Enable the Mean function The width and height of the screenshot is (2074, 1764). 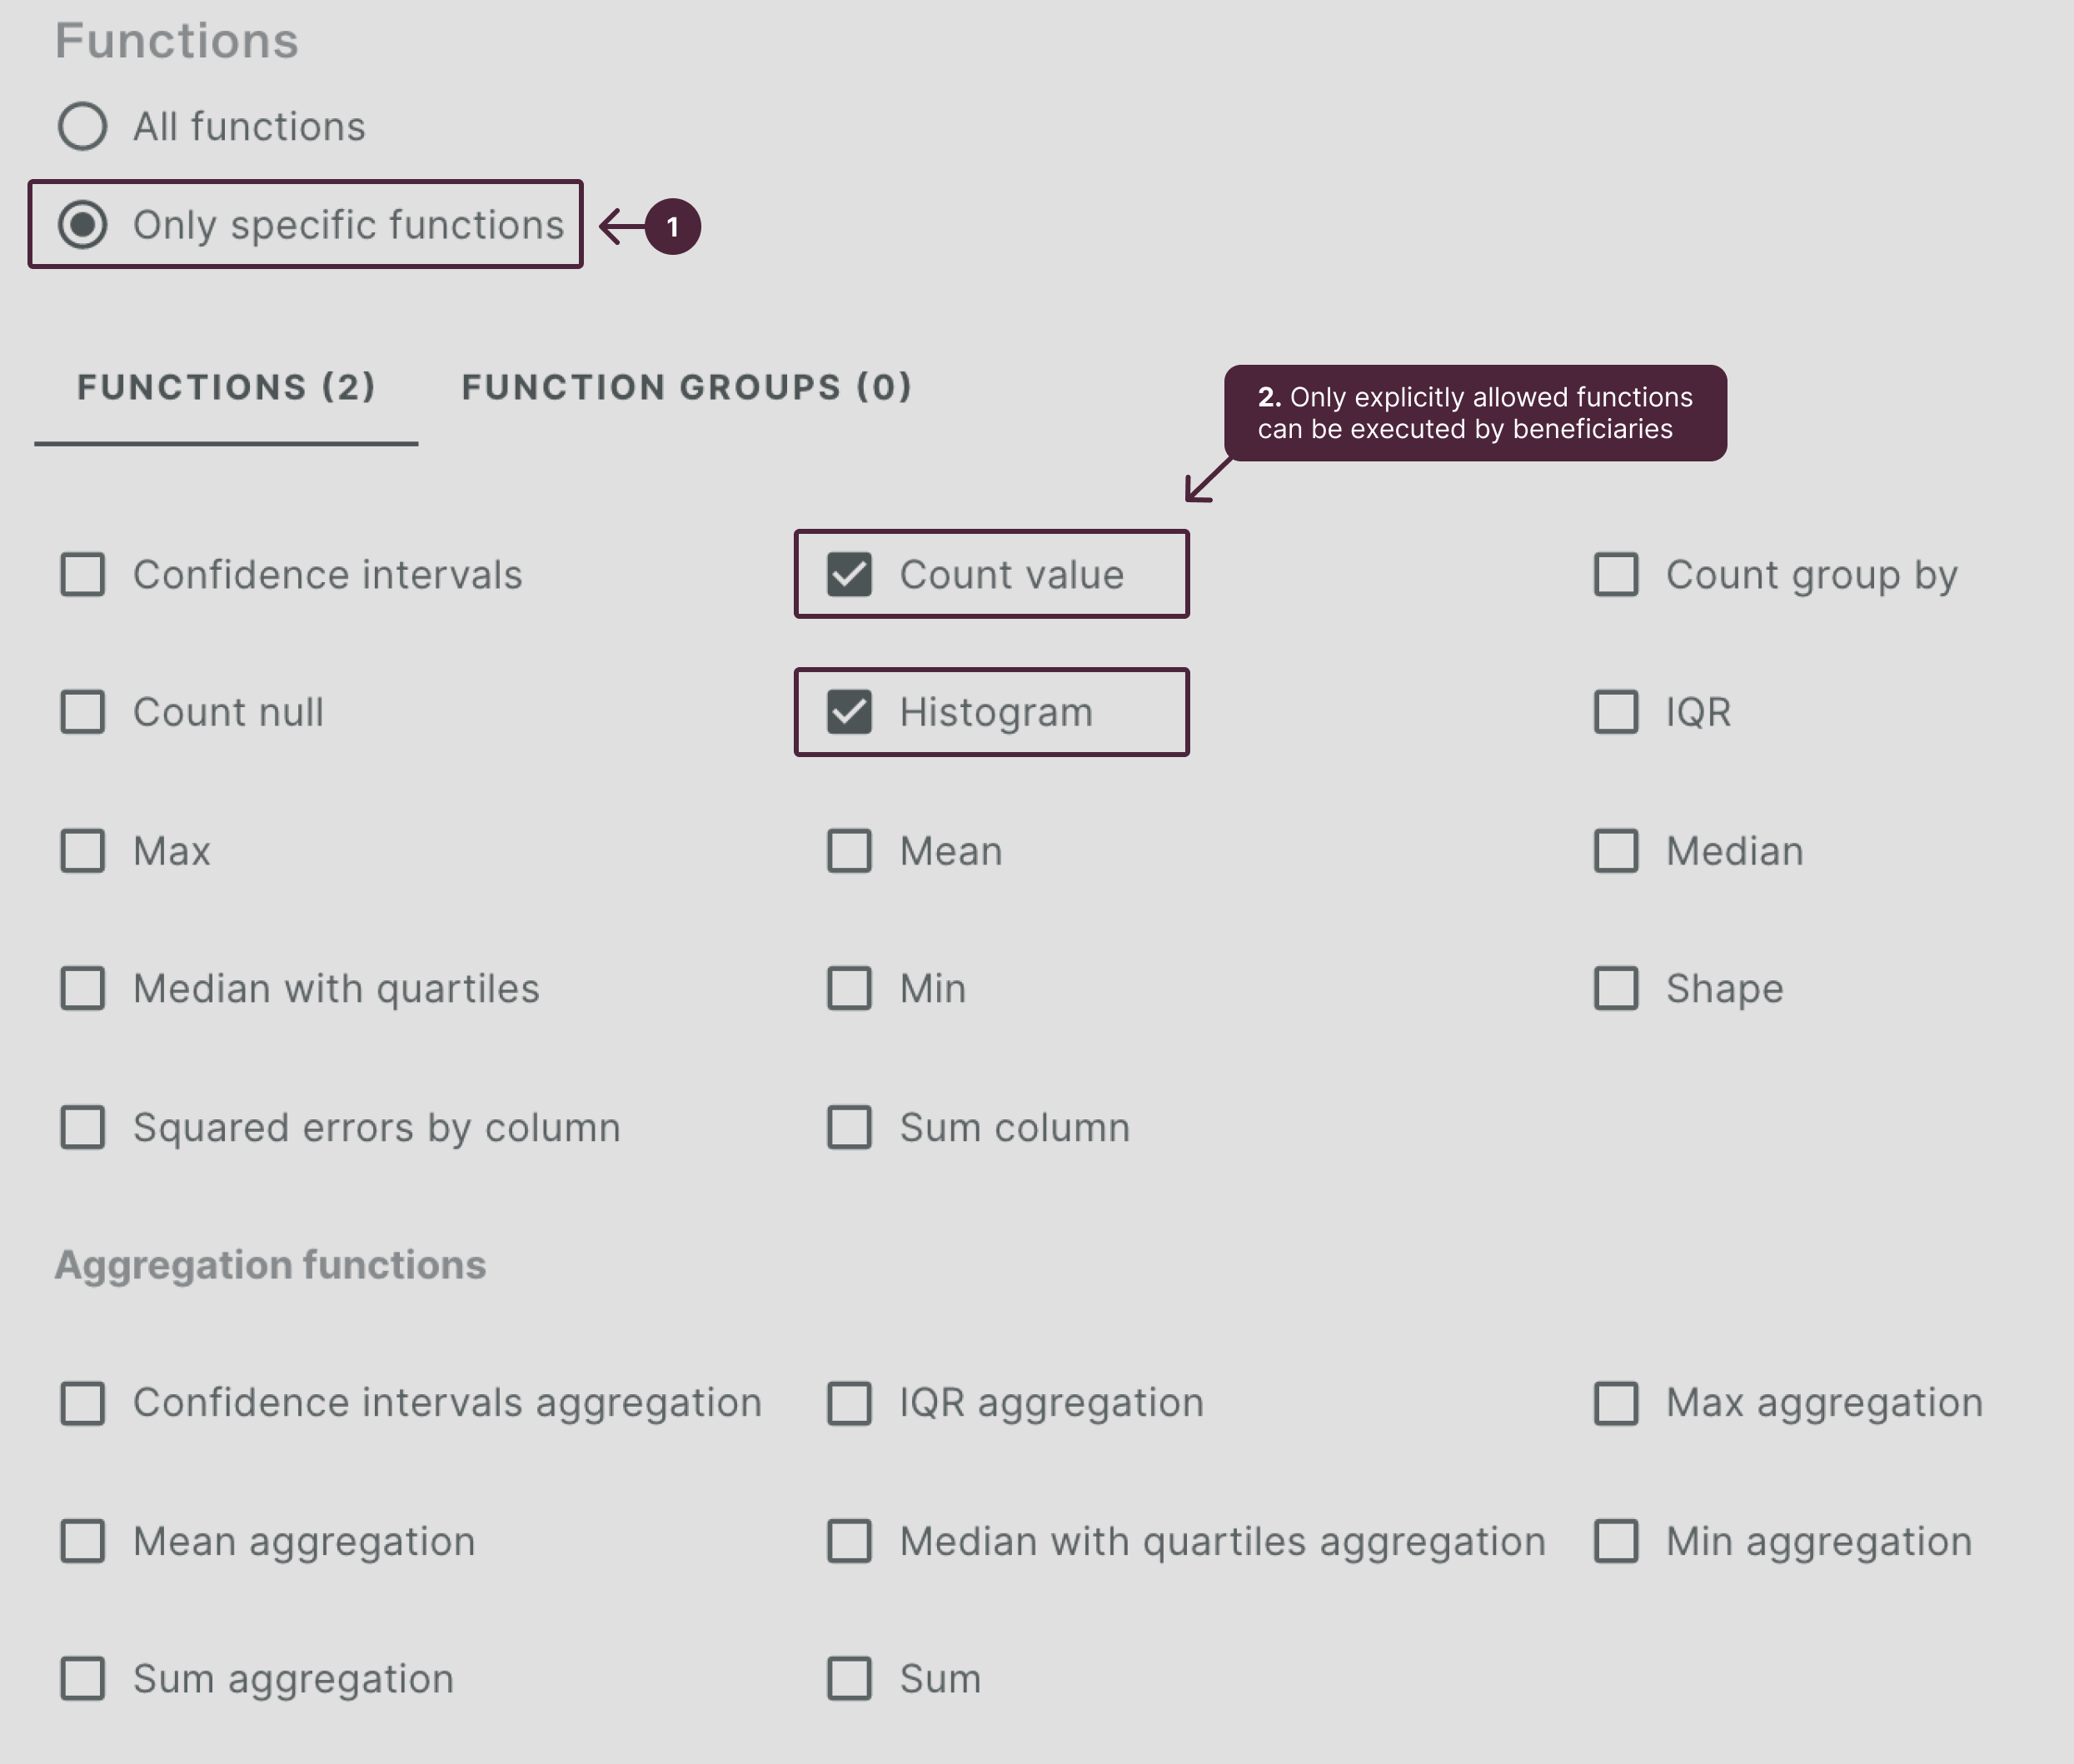(851, 851)
